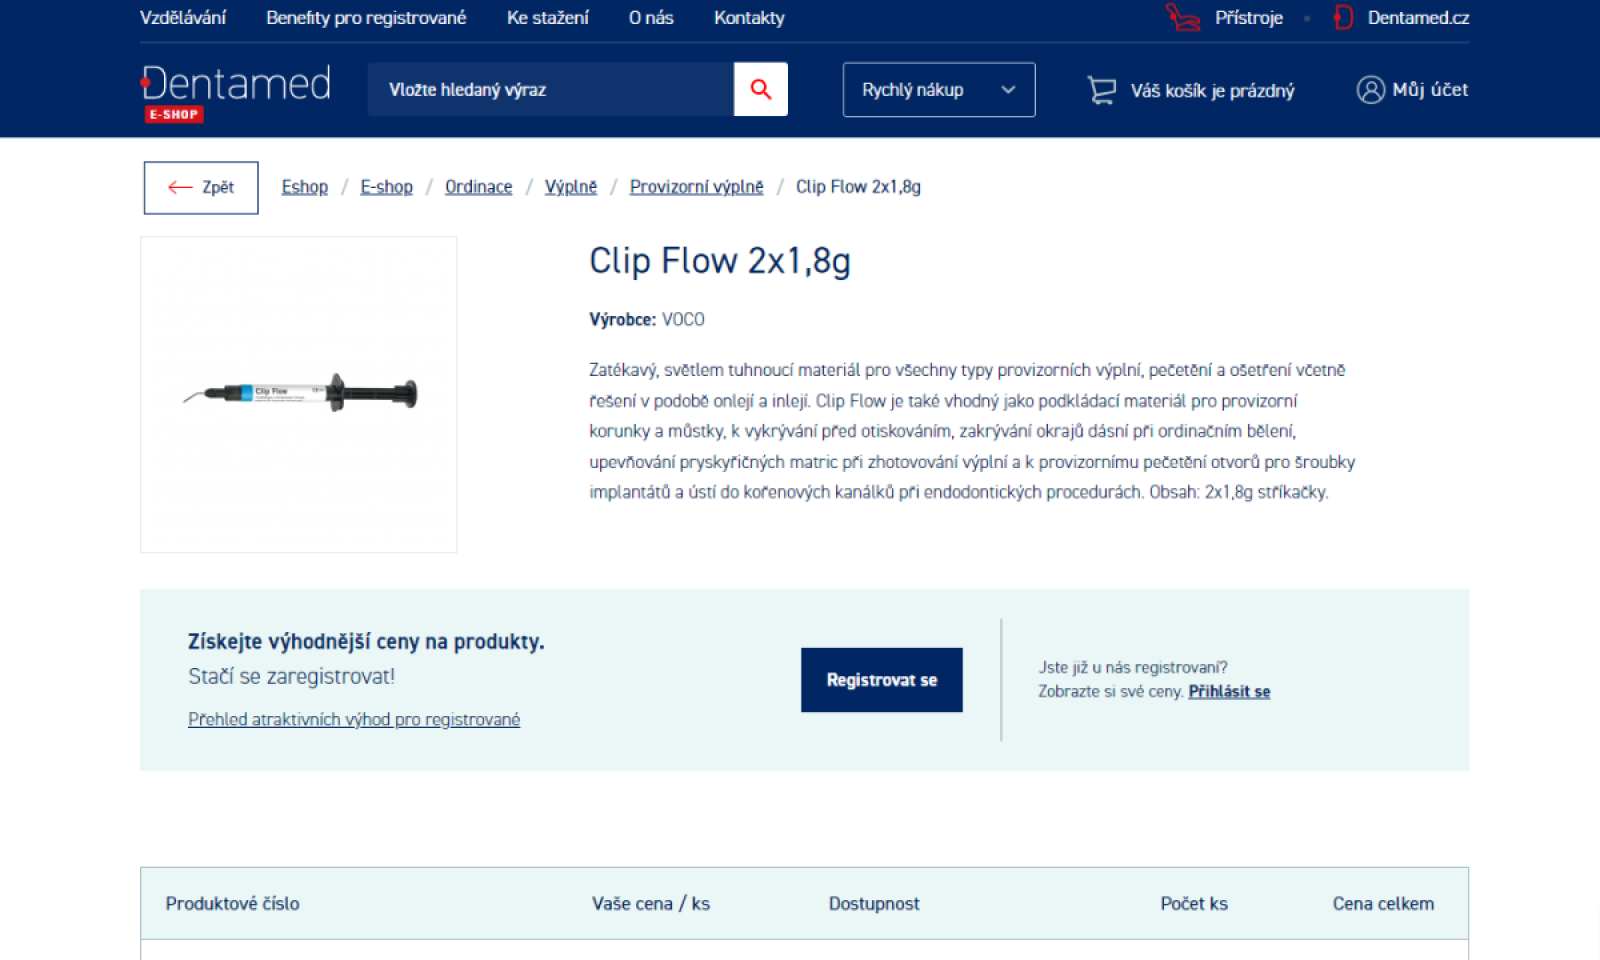
Task: Open Přehled atraktivních výhod pro registrované
Action: [354, 720]
